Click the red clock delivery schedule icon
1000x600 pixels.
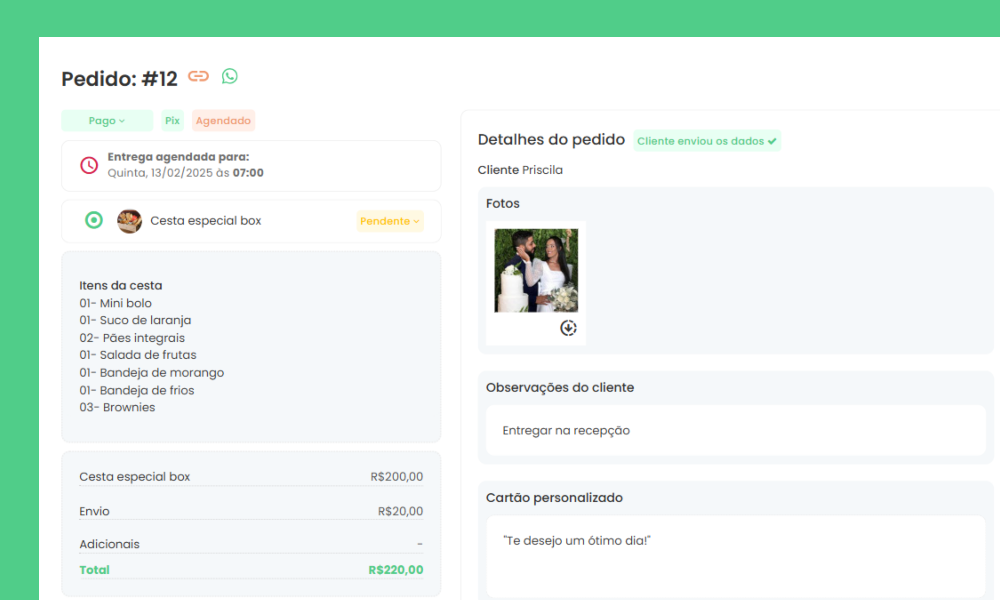coord(89,165)
